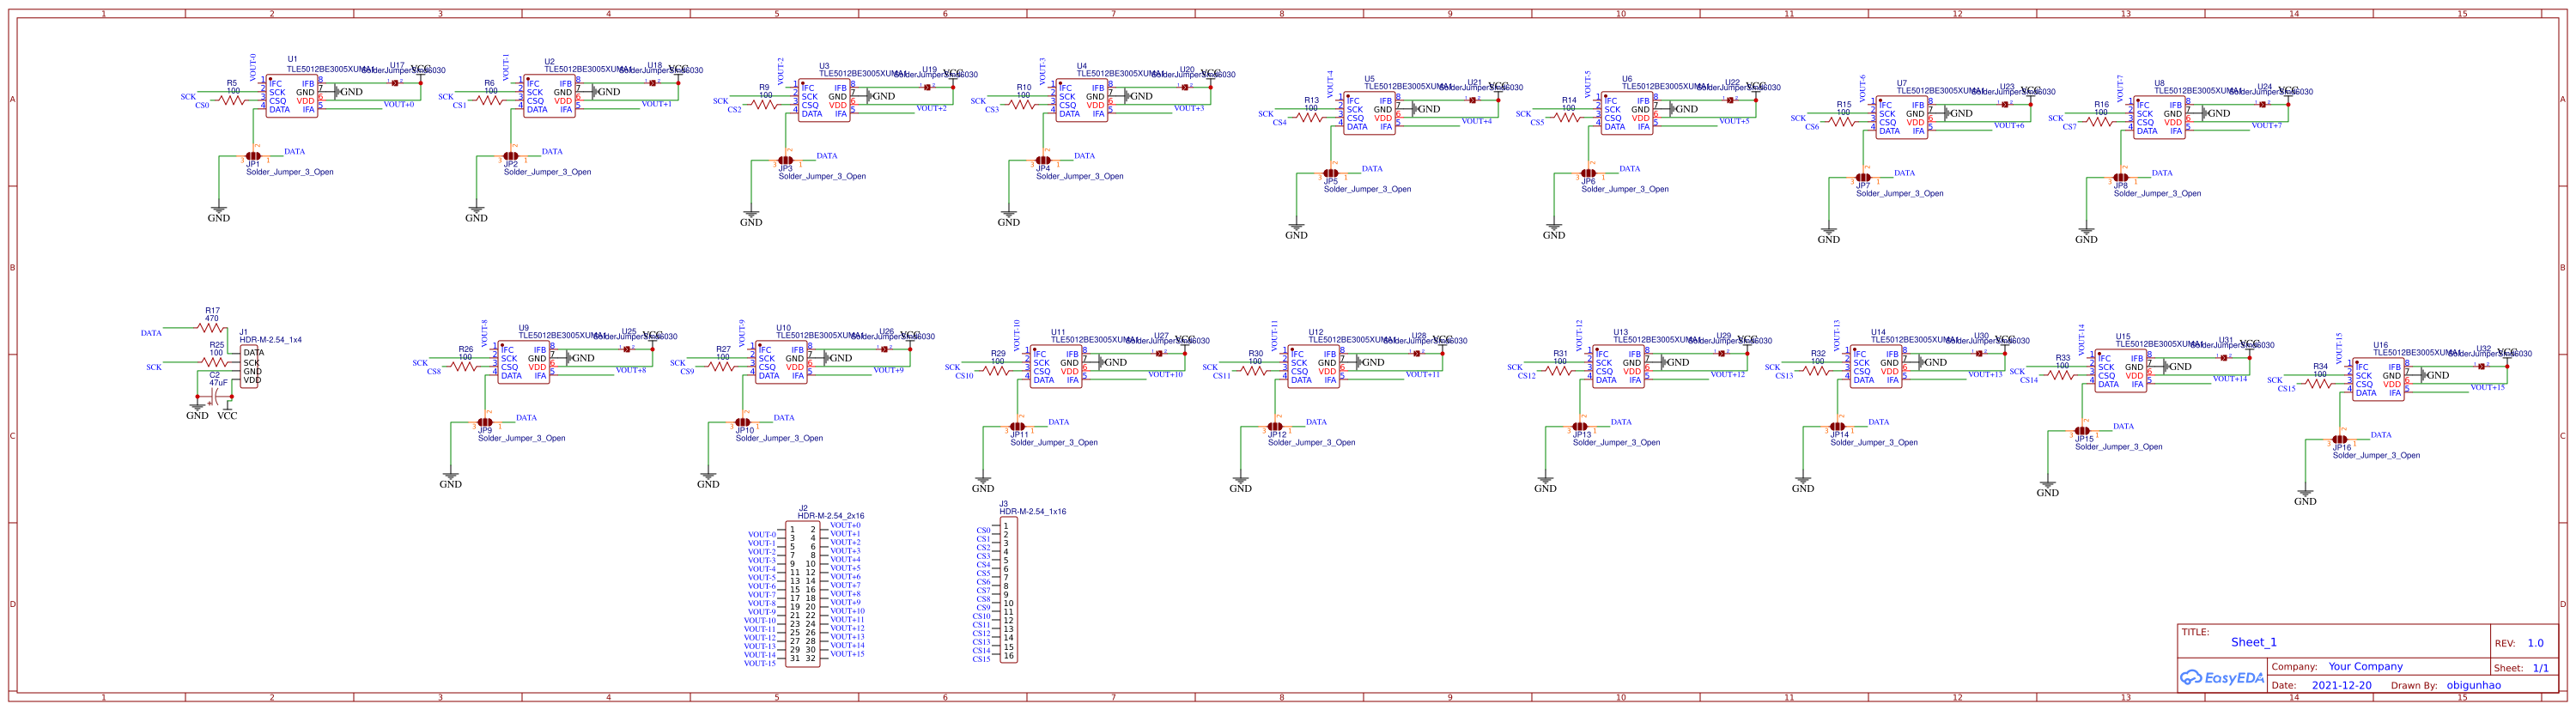Click the VCC power symbol below C2
Image resolution: width=2576 pixels, height=710 pixels.
(x=228, y=412)
